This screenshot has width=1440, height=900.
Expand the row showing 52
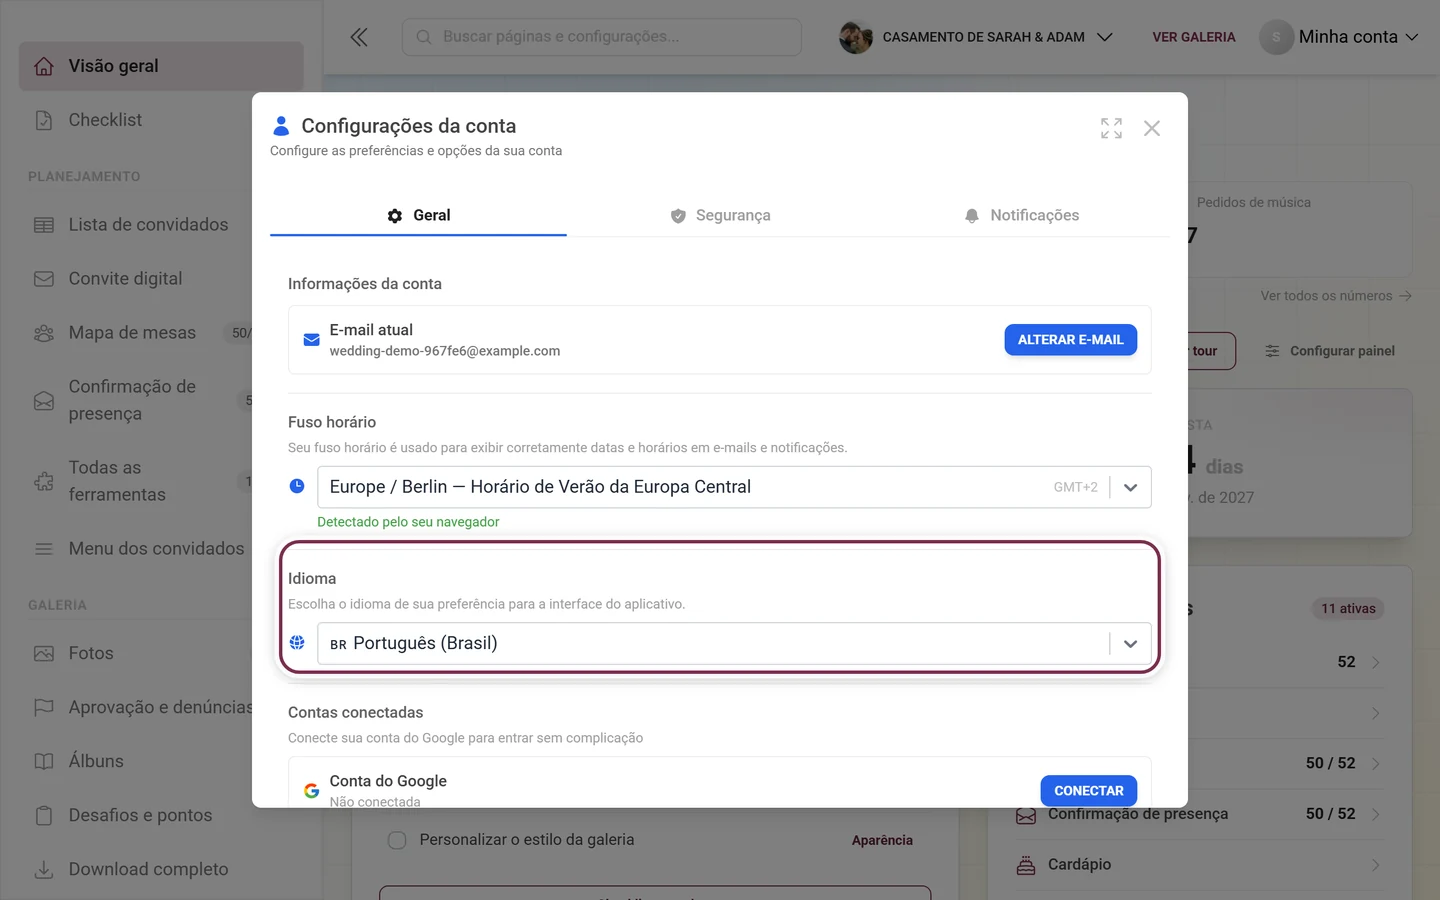[x=1376, y=662]
